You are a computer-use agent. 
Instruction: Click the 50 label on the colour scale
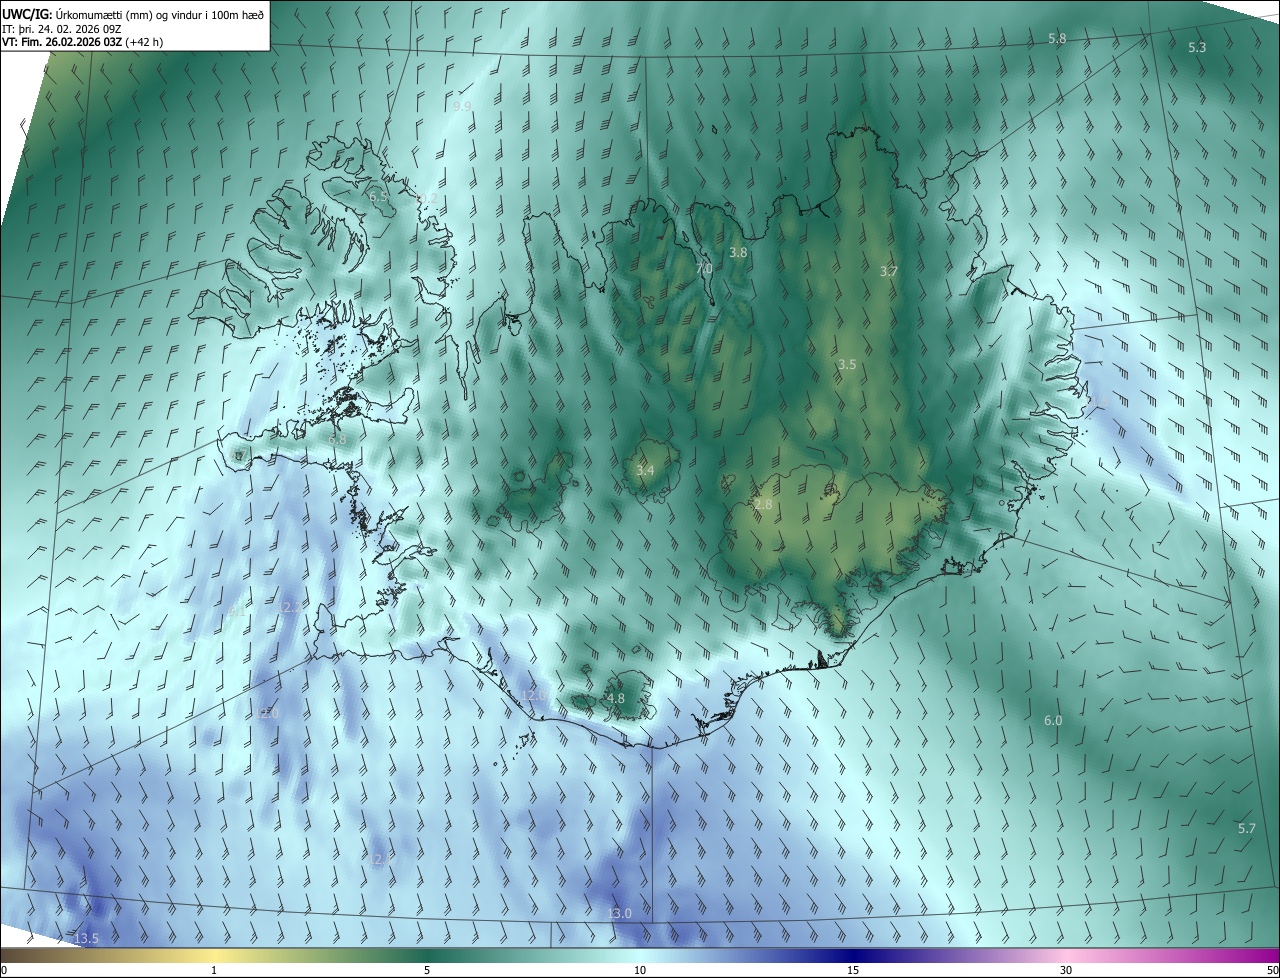1272,970
